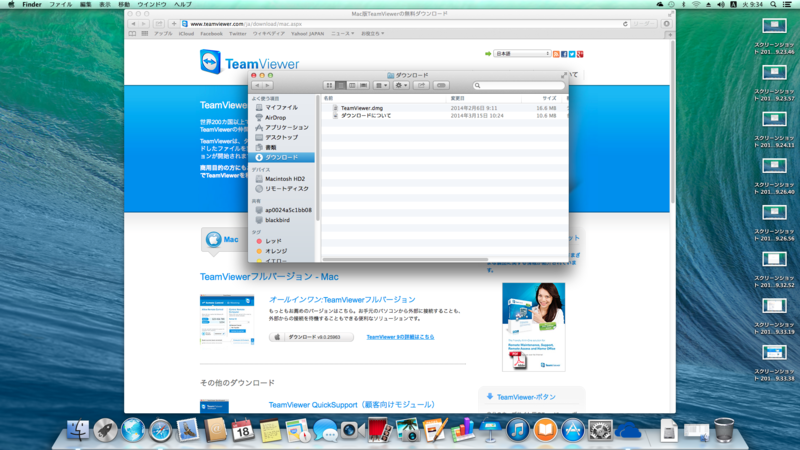The width and height of the screenshot is (800, 450).
Task: Click the ダウンロード v9.0.25963 button
Action: tap(311, 337)
